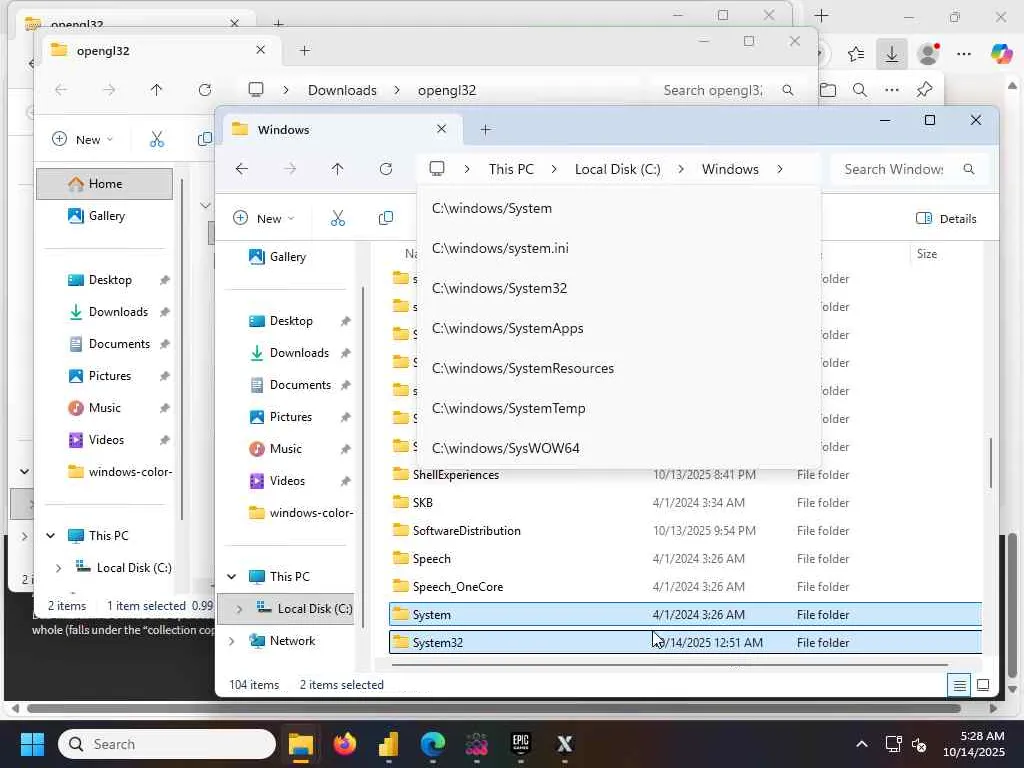
Task: Click search magnifier in Search Windows box
Action: [x=969, y=169]
